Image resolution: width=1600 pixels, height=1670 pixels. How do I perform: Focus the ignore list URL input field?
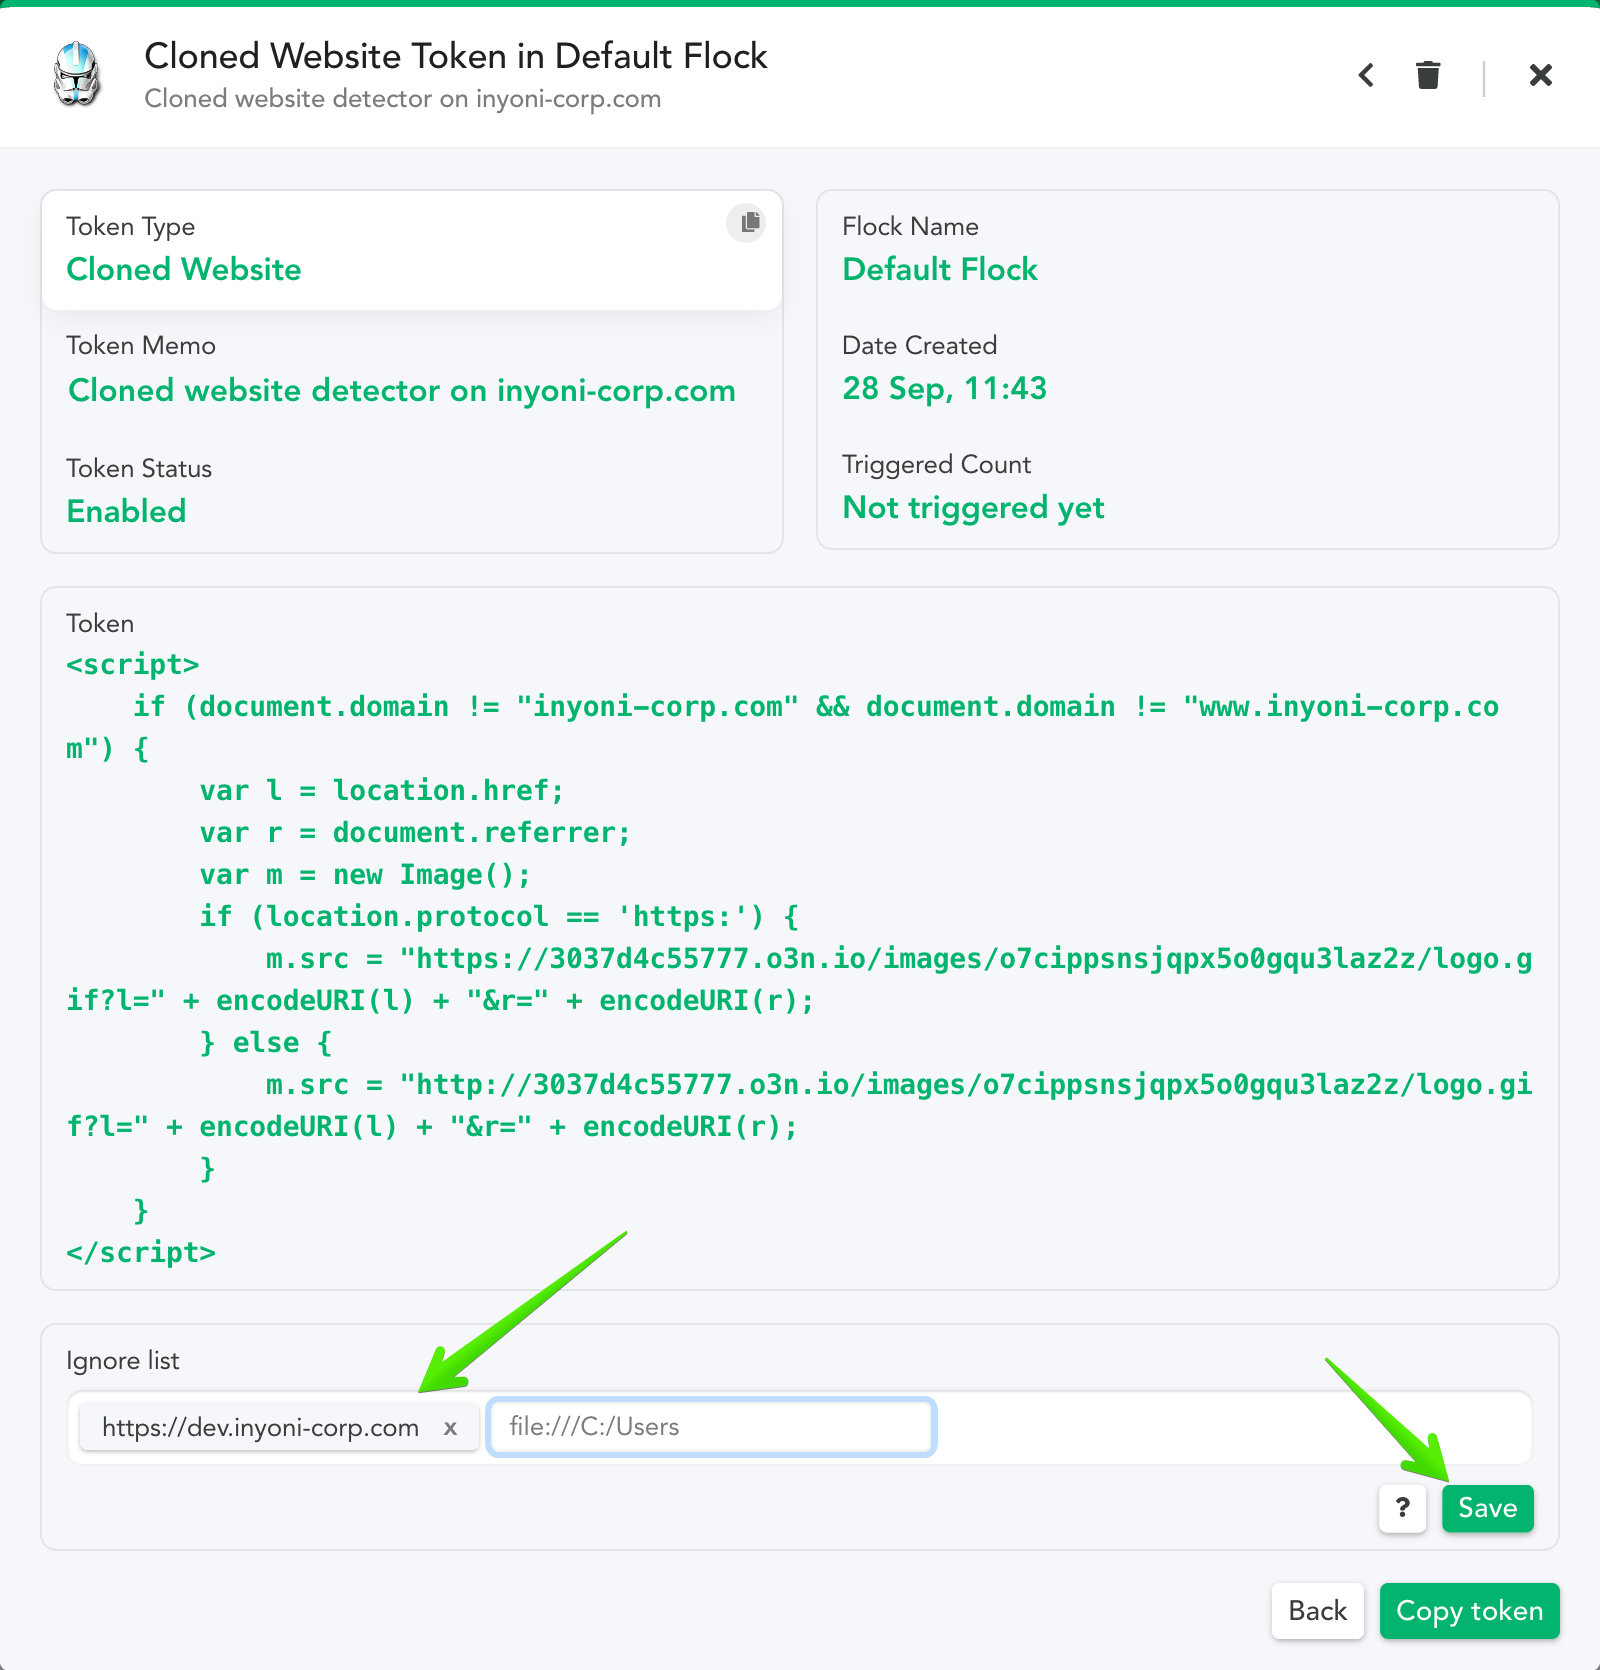[711, 1427]
